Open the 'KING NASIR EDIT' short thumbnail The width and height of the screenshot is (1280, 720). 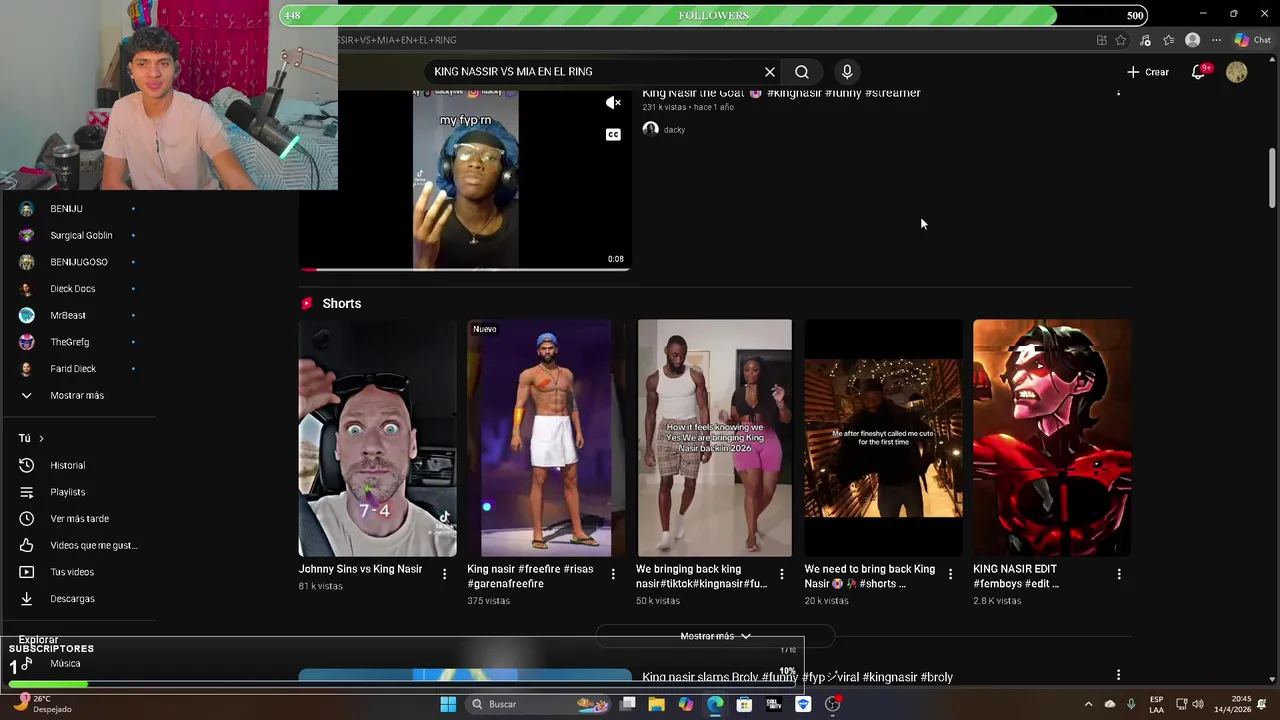pyautogui.click(x=1052, y=438)
